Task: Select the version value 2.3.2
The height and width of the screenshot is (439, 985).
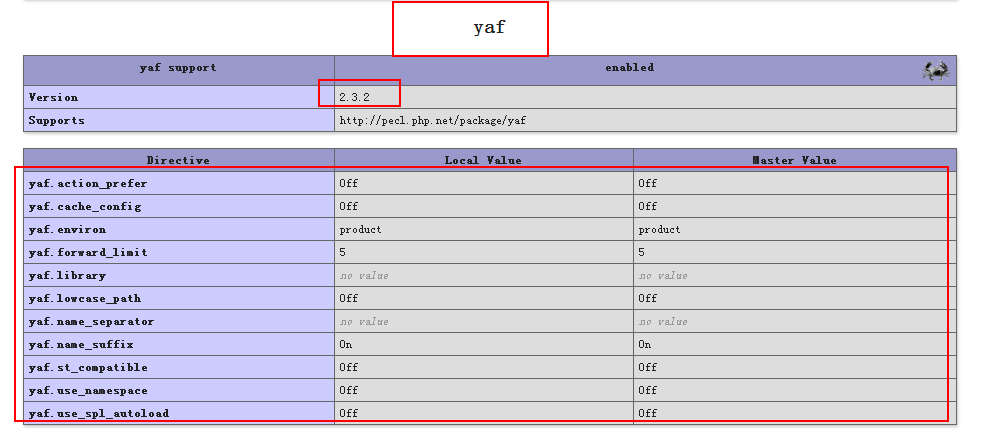Action: 355,98
